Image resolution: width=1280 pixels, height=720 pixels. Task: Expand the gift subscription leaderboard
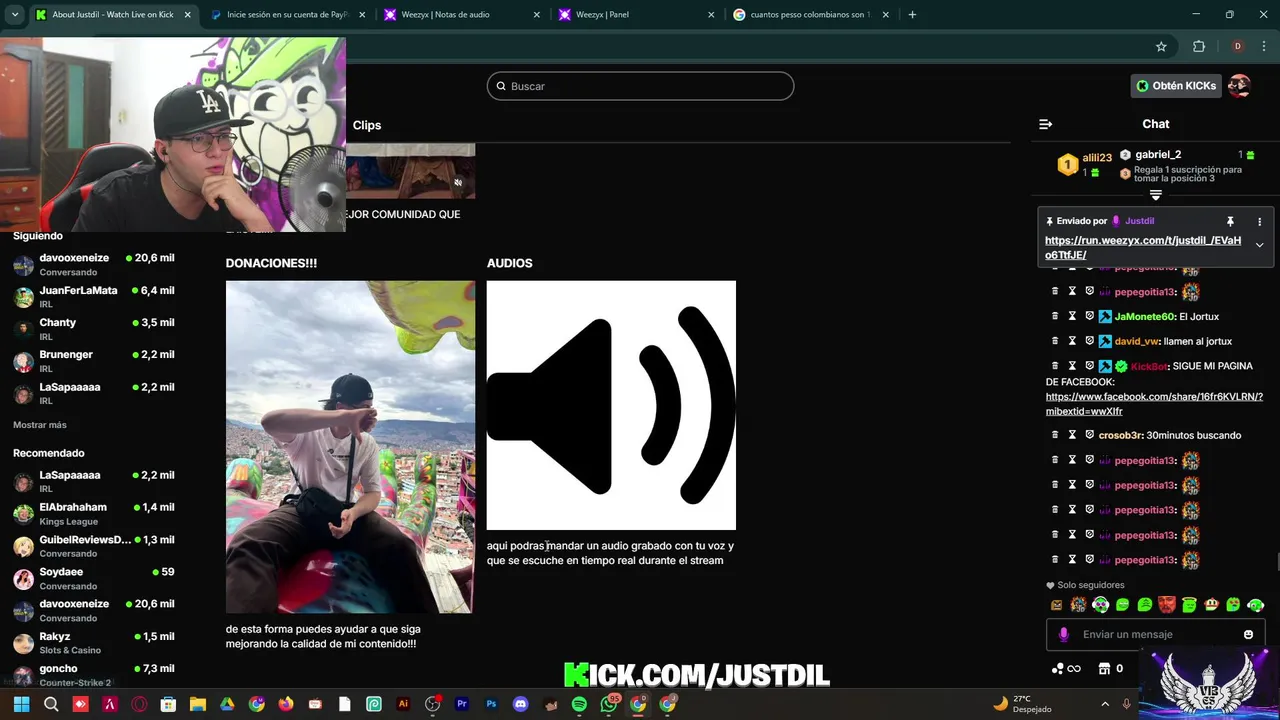click(1156, 195)
